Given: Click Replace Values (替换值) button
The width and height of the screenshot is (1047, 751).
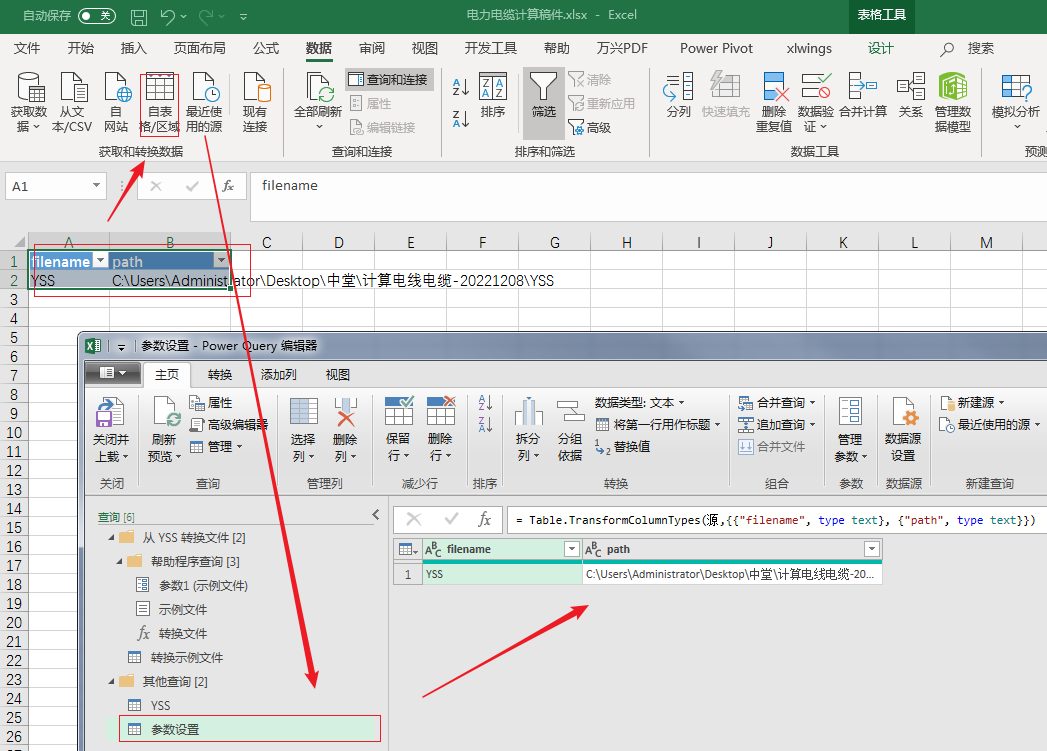Looking at the screenshot, I should tap(622, 447).
